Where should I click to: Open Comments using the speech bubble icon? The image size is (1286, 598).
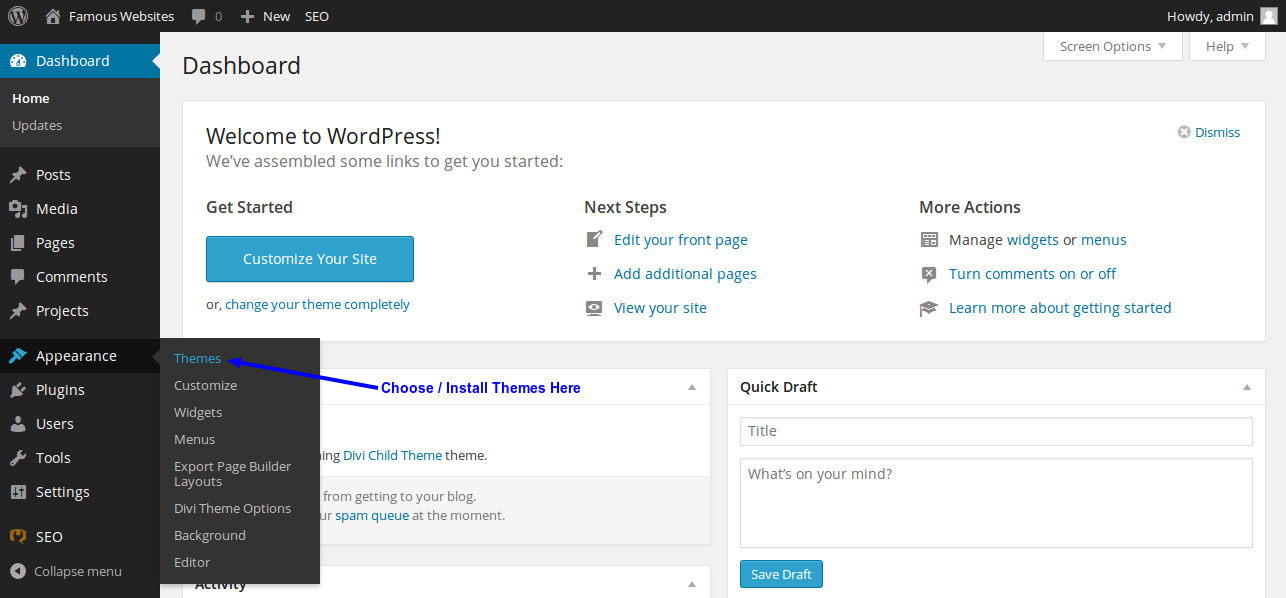[21, 276]
